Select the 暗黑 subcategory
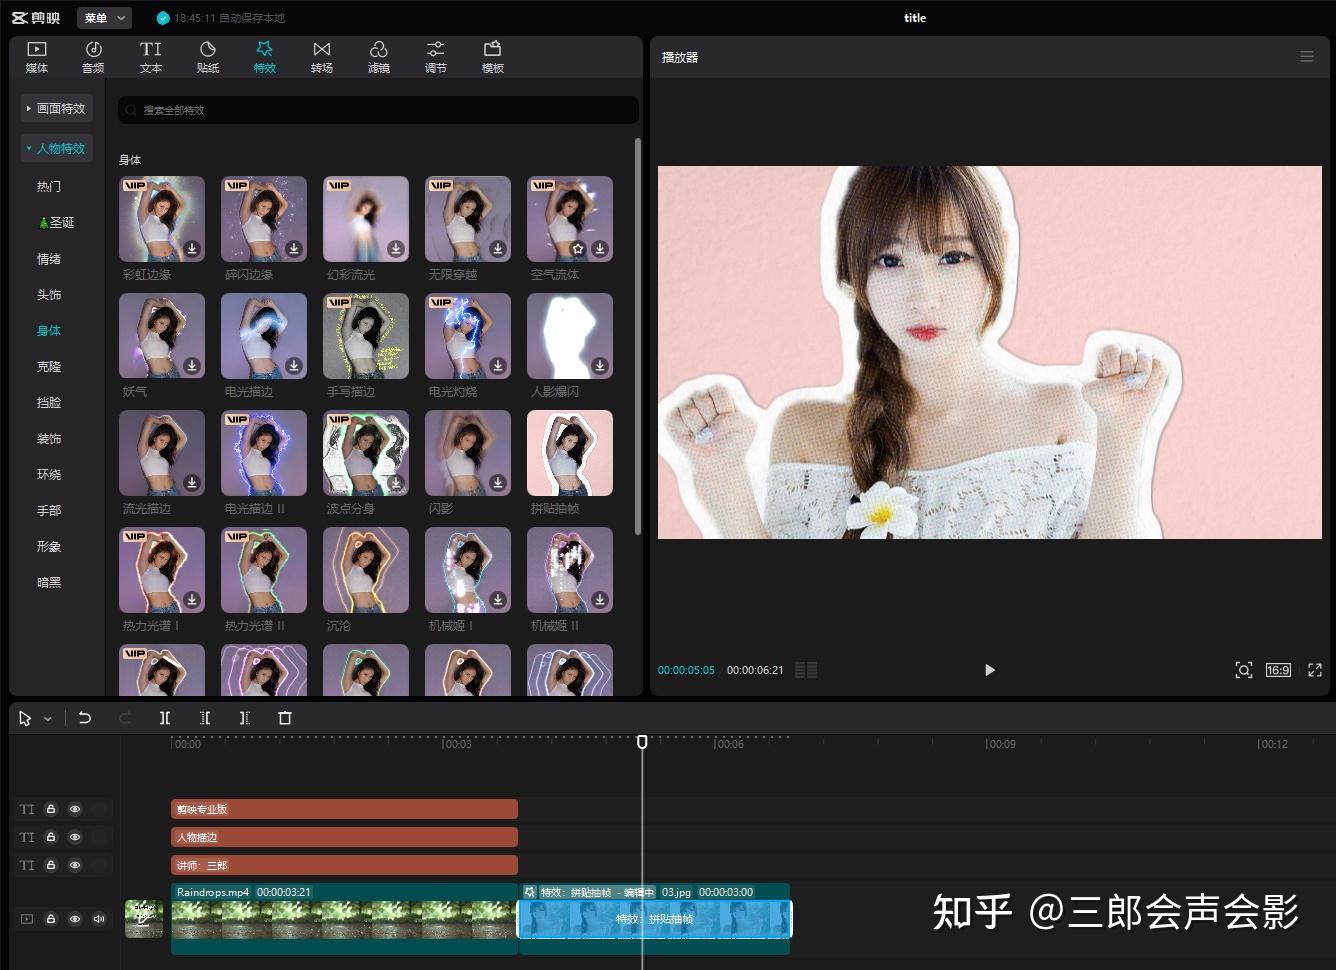The height and width of the screenshot is (970, 1336). pos(49,582)
